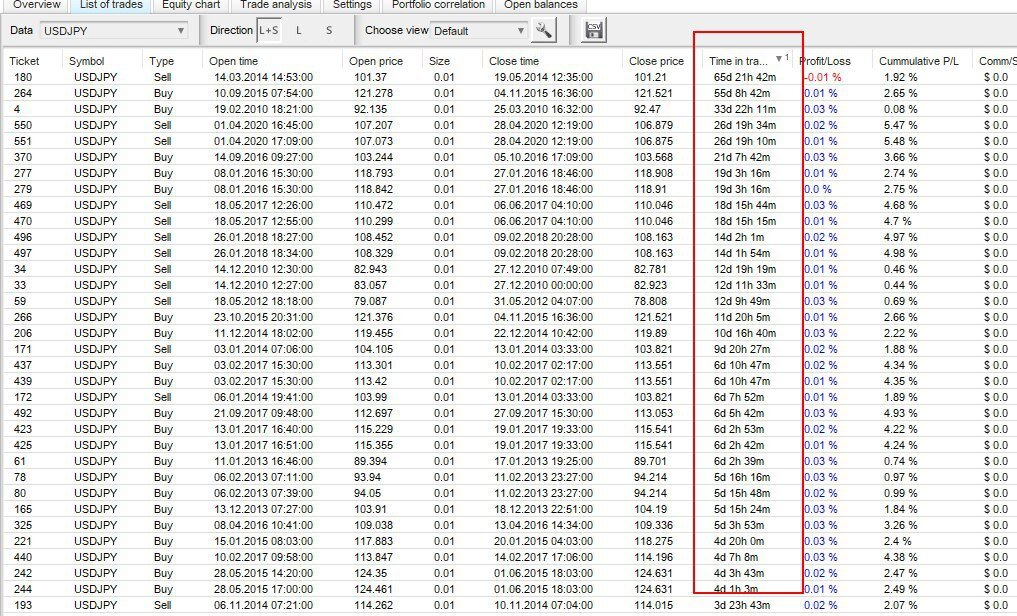The width and height of the screenshot is (1017, 616).
Task: Select ticket 180 cell
Action: pyautogui.click(x=23, y=77)
